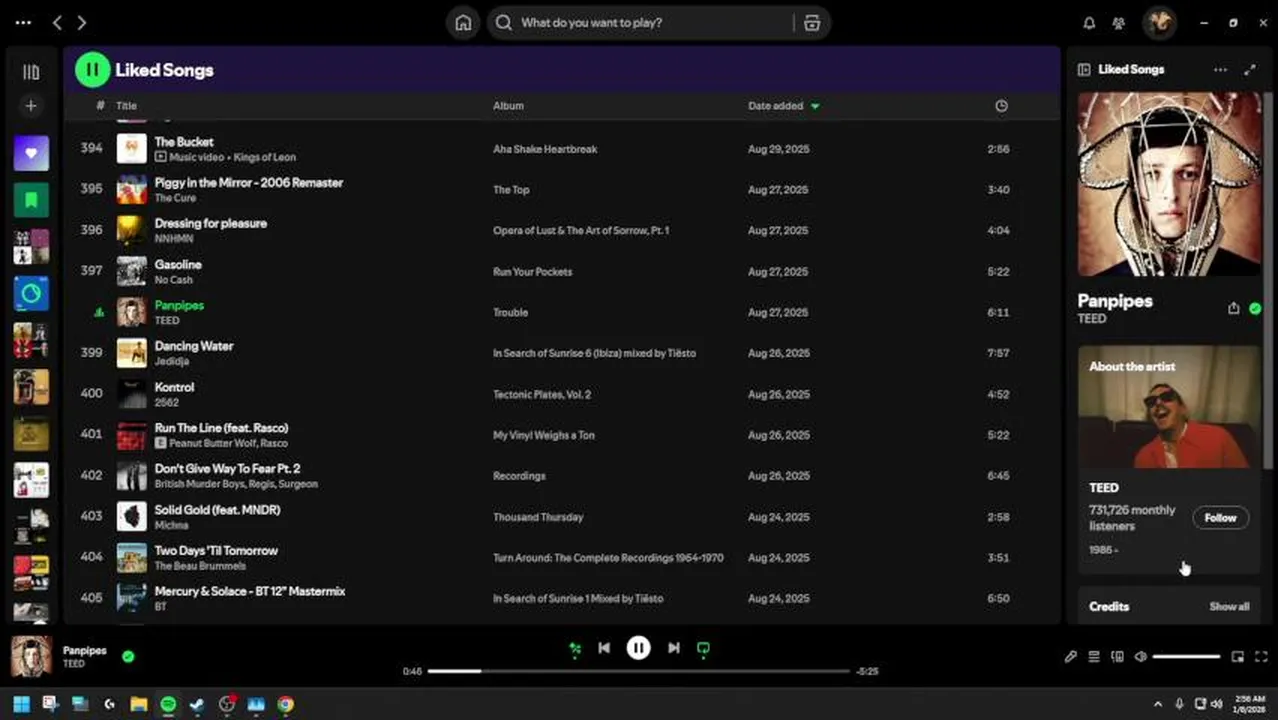Image resolution: width=1278 pixels, height=720 pixels.
Task: Open the What's New bell notifications
Action: (x=1090, y=22)
